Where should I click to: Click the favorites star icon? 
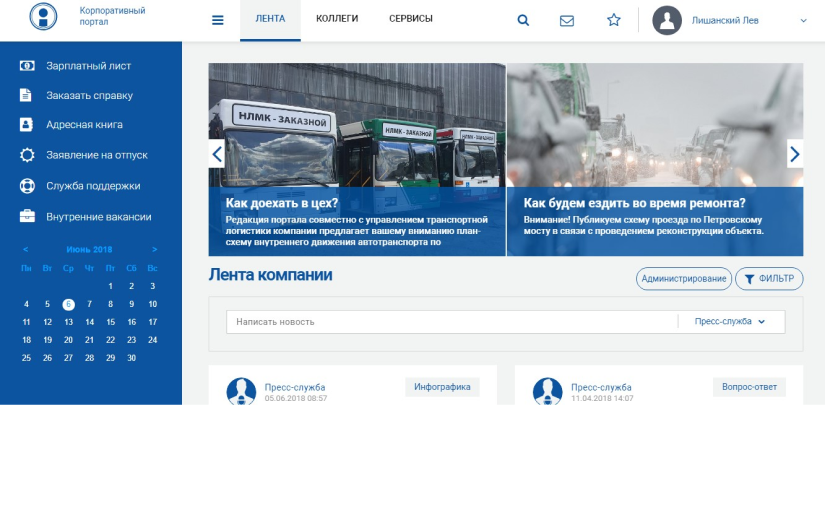[613, 20]
